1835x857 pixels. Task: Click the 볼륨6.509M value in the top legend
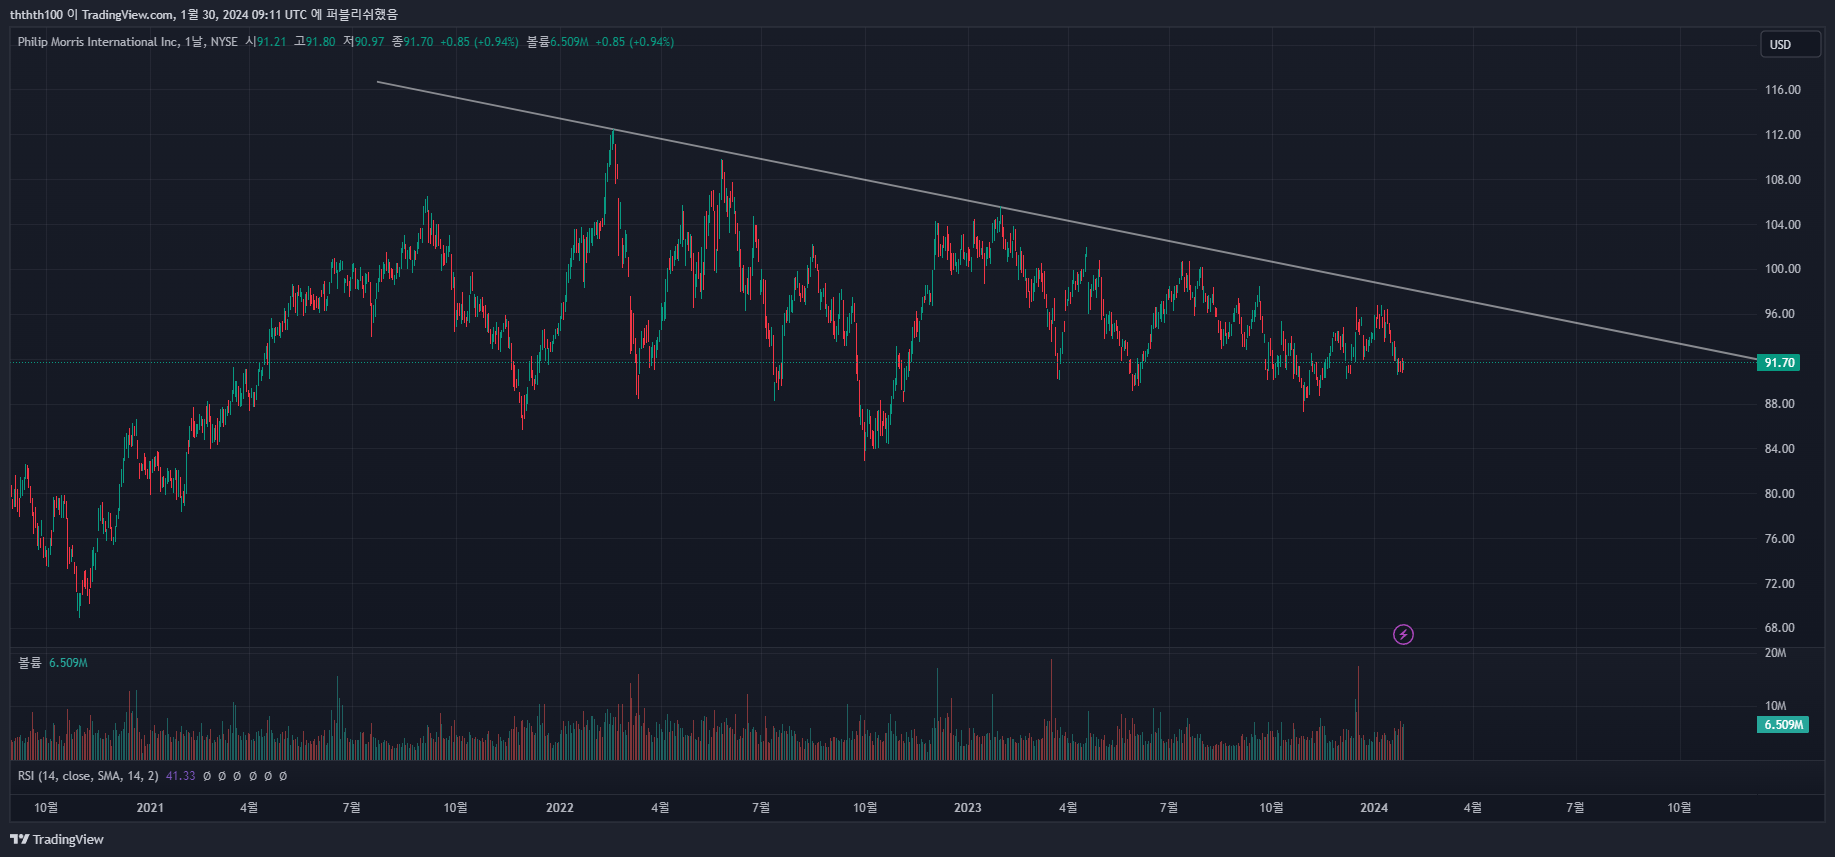click(557, 42)
